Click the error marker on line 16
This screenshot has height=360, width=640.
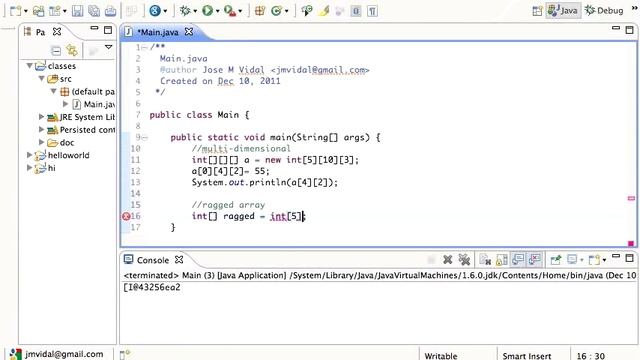[126, 216]
